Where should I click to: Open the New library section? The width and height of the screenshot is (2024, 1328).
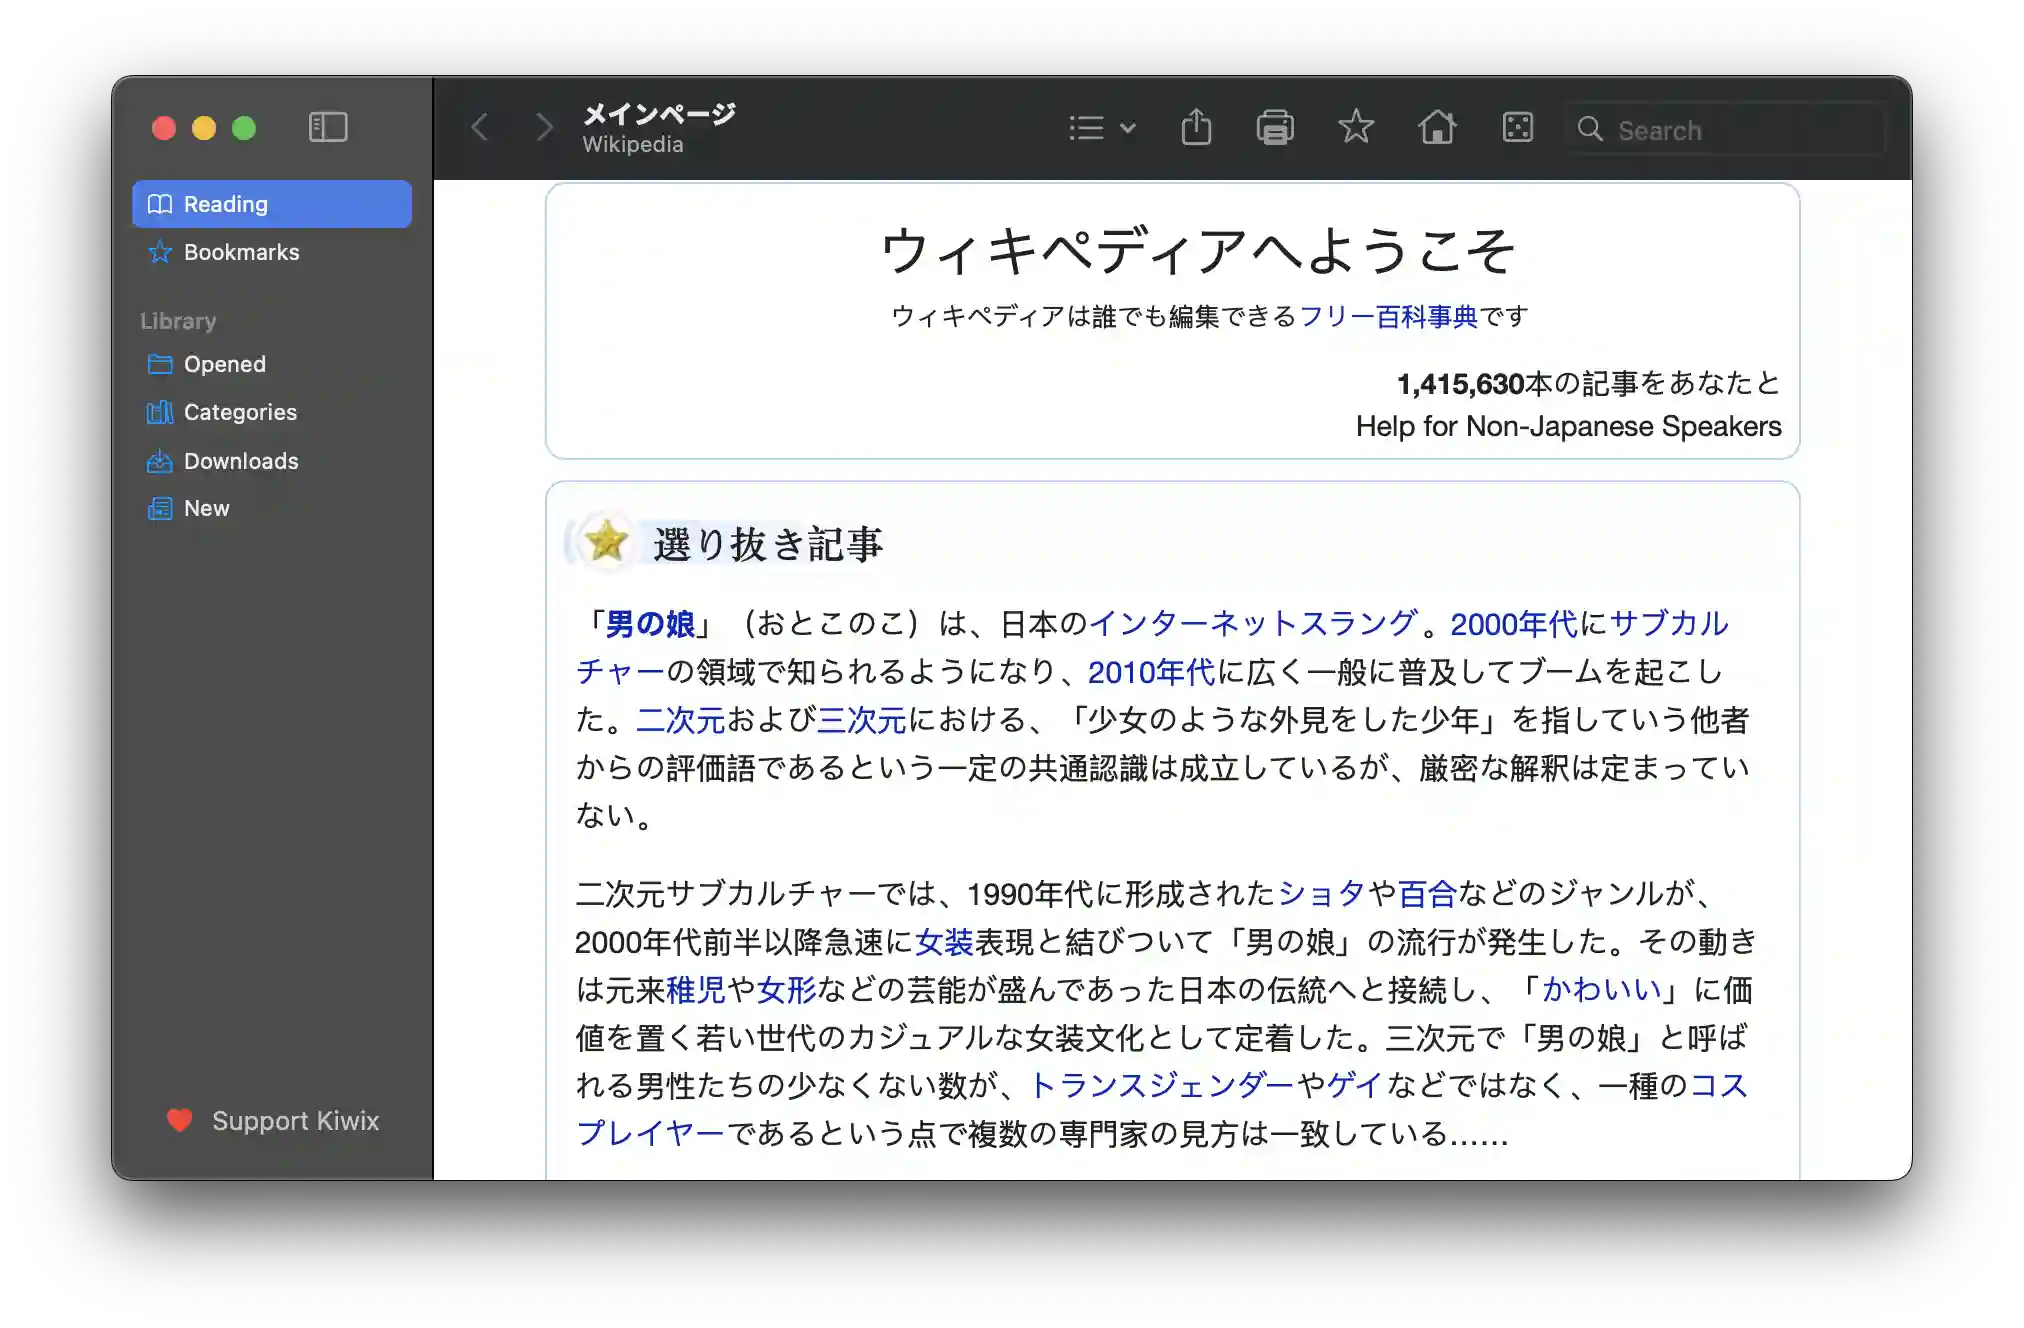pyautogui.click(x=272, y=508)
